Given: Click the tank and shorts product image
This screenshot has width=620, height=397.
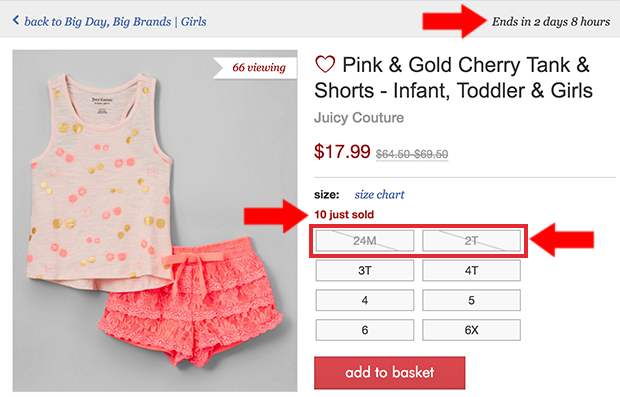Looking at the screenshot, I should tap(155, 221).
